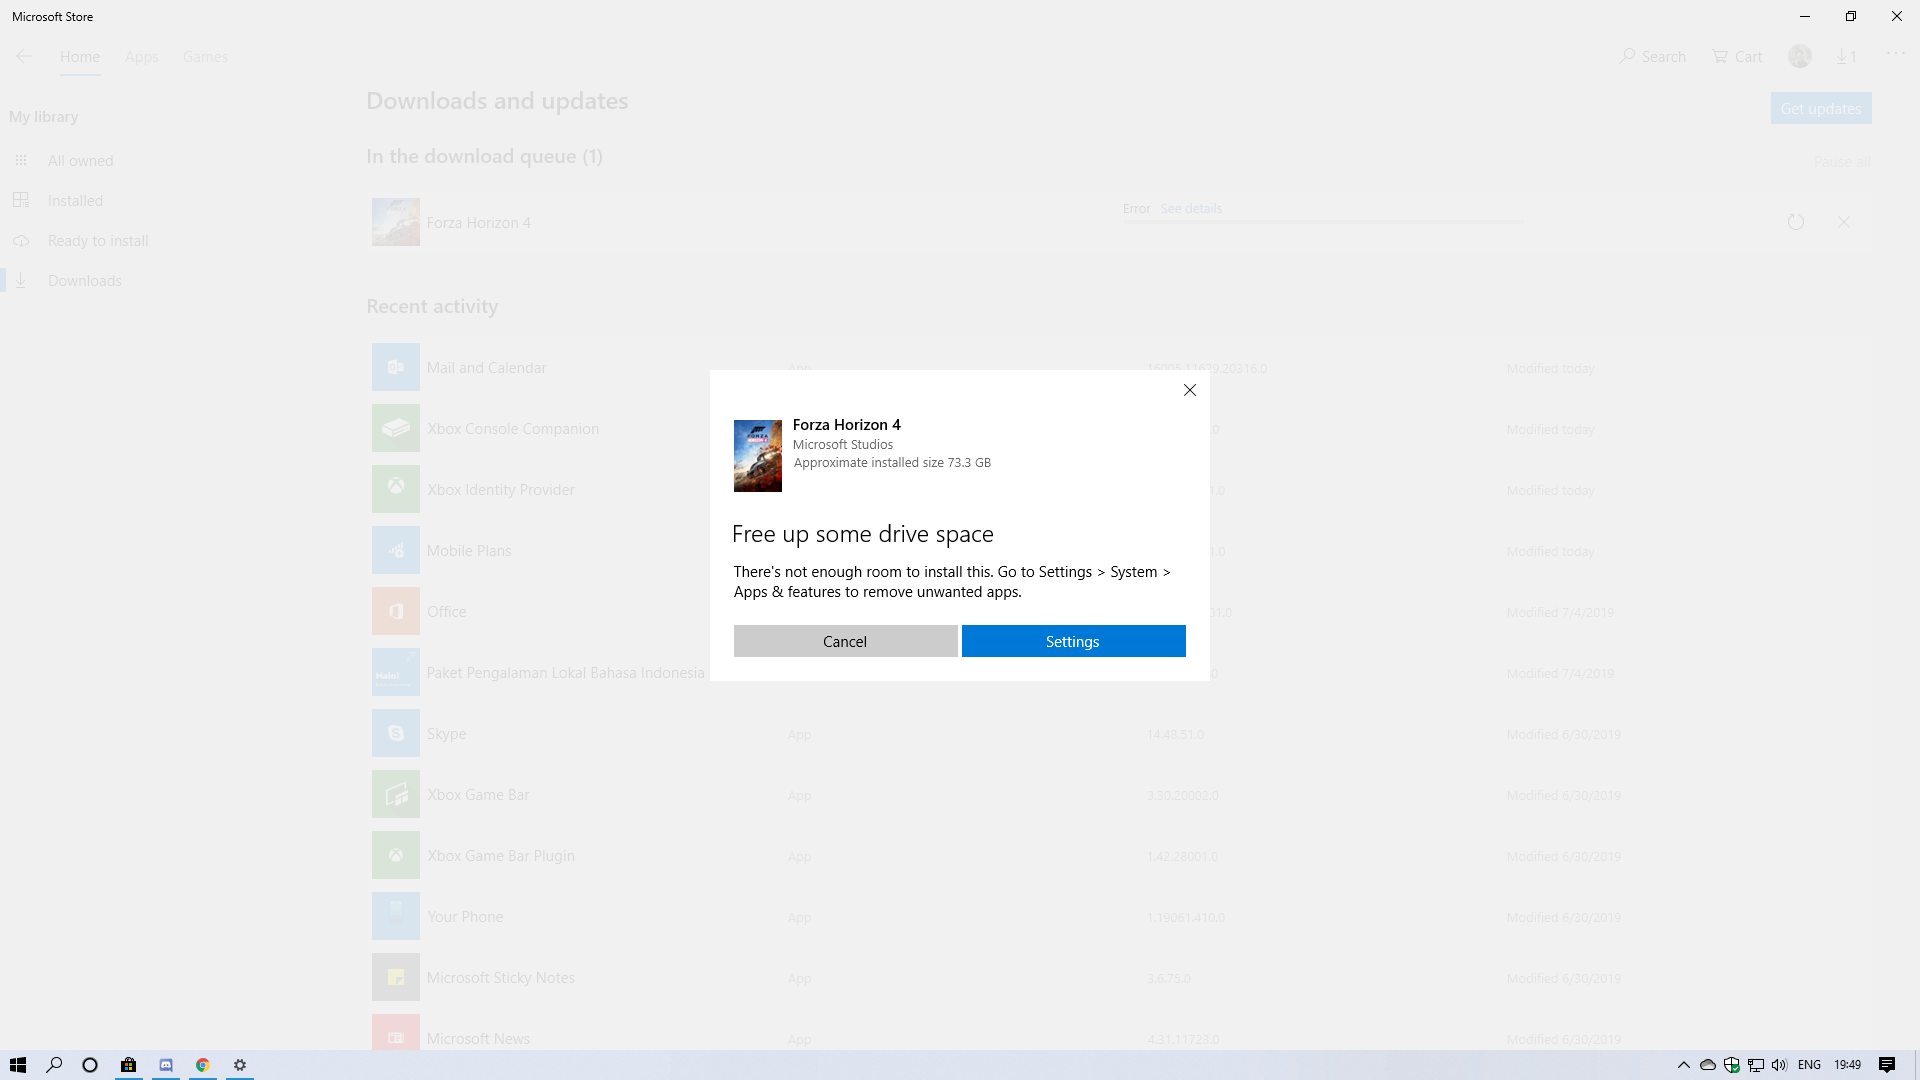Cancel Forza Horizon 4 download with X icon
Viewport: 1920px width, 1080px height.
1844,222
